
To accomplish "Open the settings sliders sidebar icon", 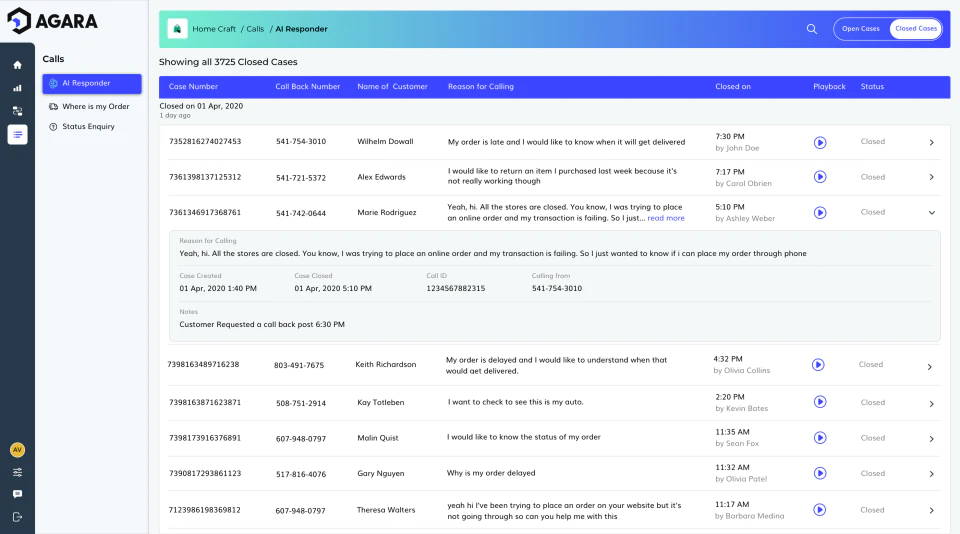I will point(17,472).
